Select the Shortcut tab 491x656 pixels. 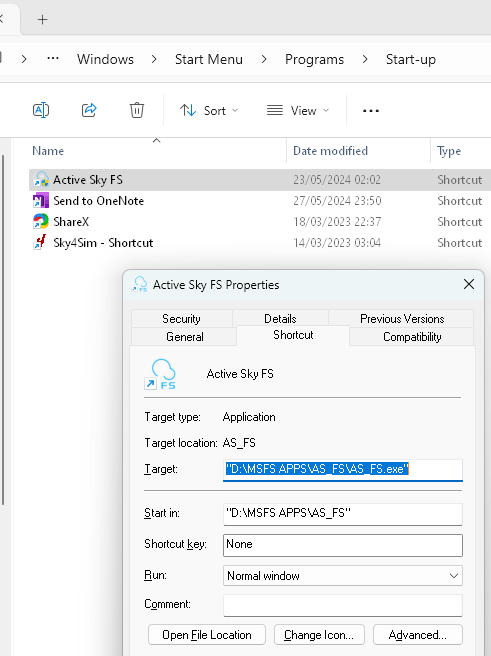pyautogui.click(x=293, y=335)
